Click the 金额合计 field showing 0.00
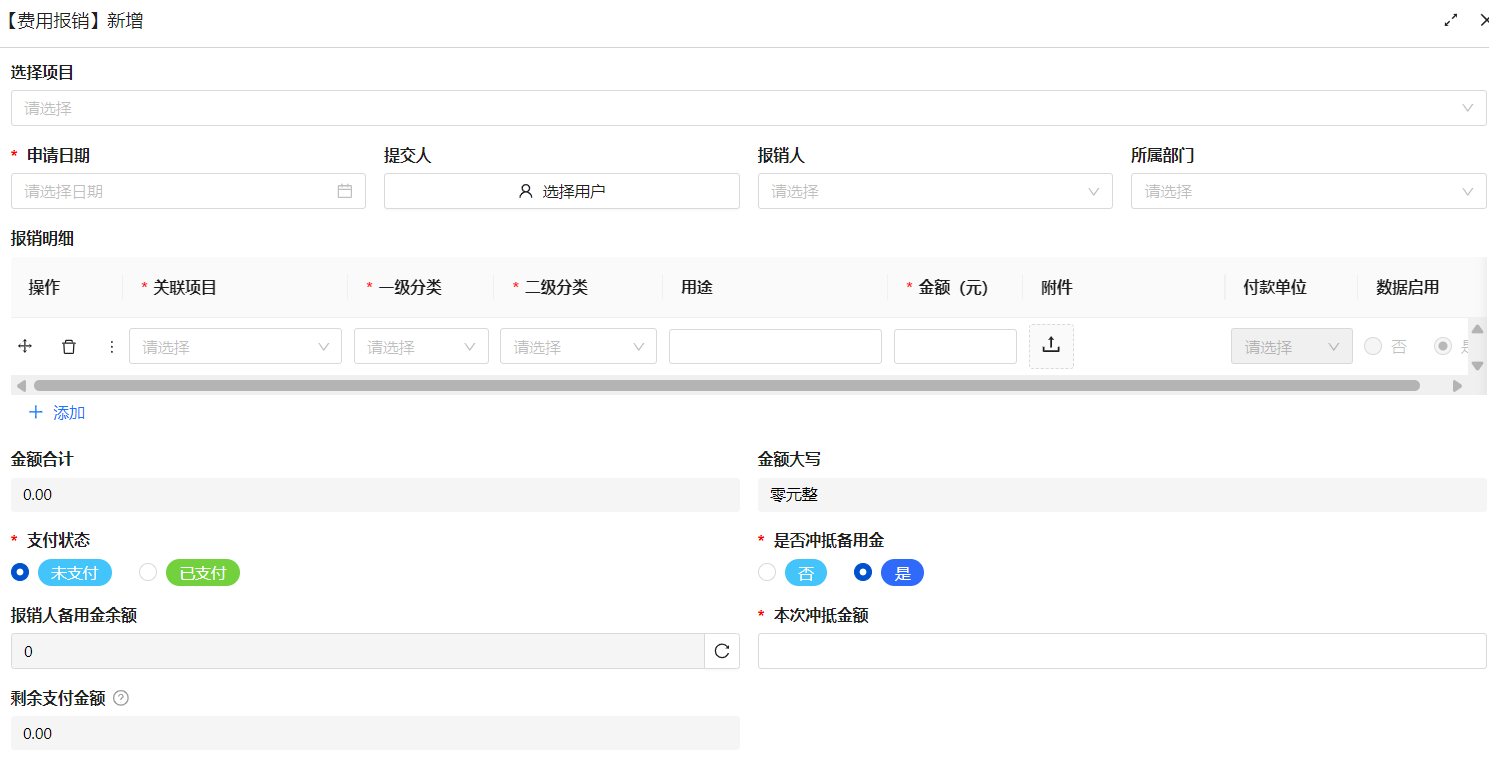 pos(375,494)
